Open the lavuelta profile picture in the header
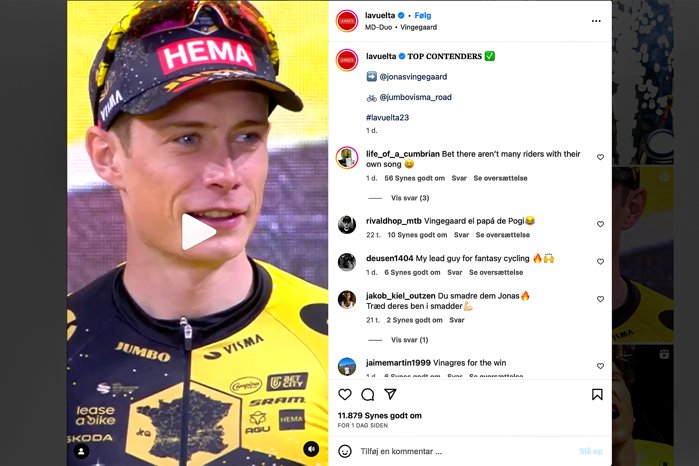The height and width of the screenshot is (466, 699). [x=347, y=20]
